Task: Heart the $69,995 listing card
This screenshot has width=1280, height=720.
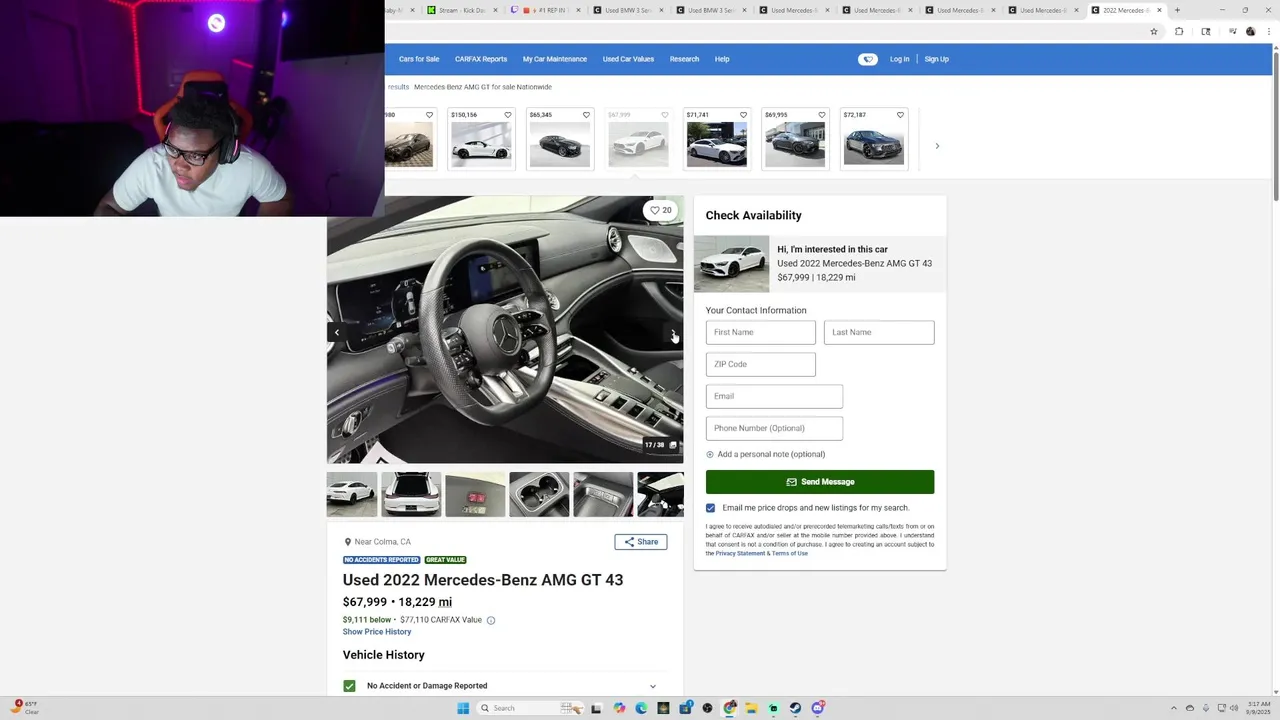Action: [x=822, y=115]
